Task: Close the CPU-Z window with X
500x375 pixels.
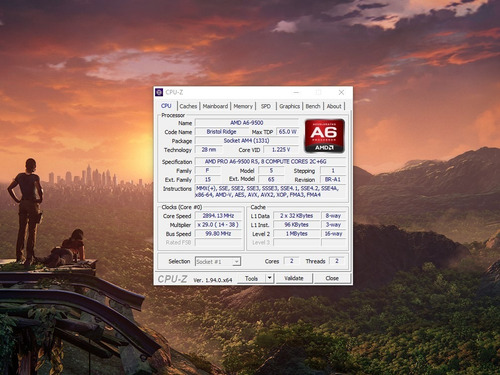Action: point(341,92)
